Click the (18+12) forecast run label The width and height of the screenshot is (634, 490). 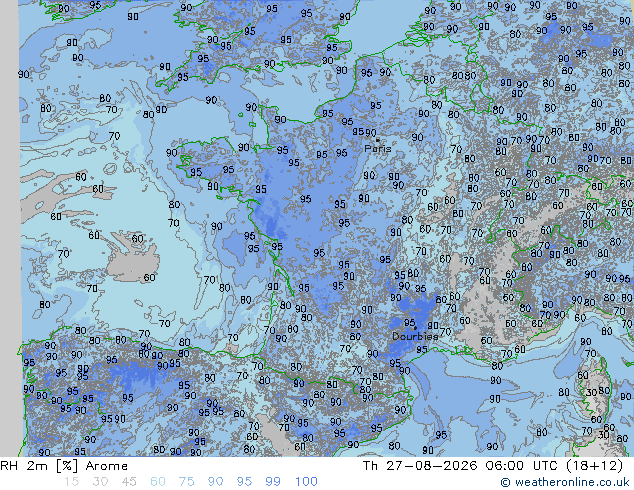(594, 466)
